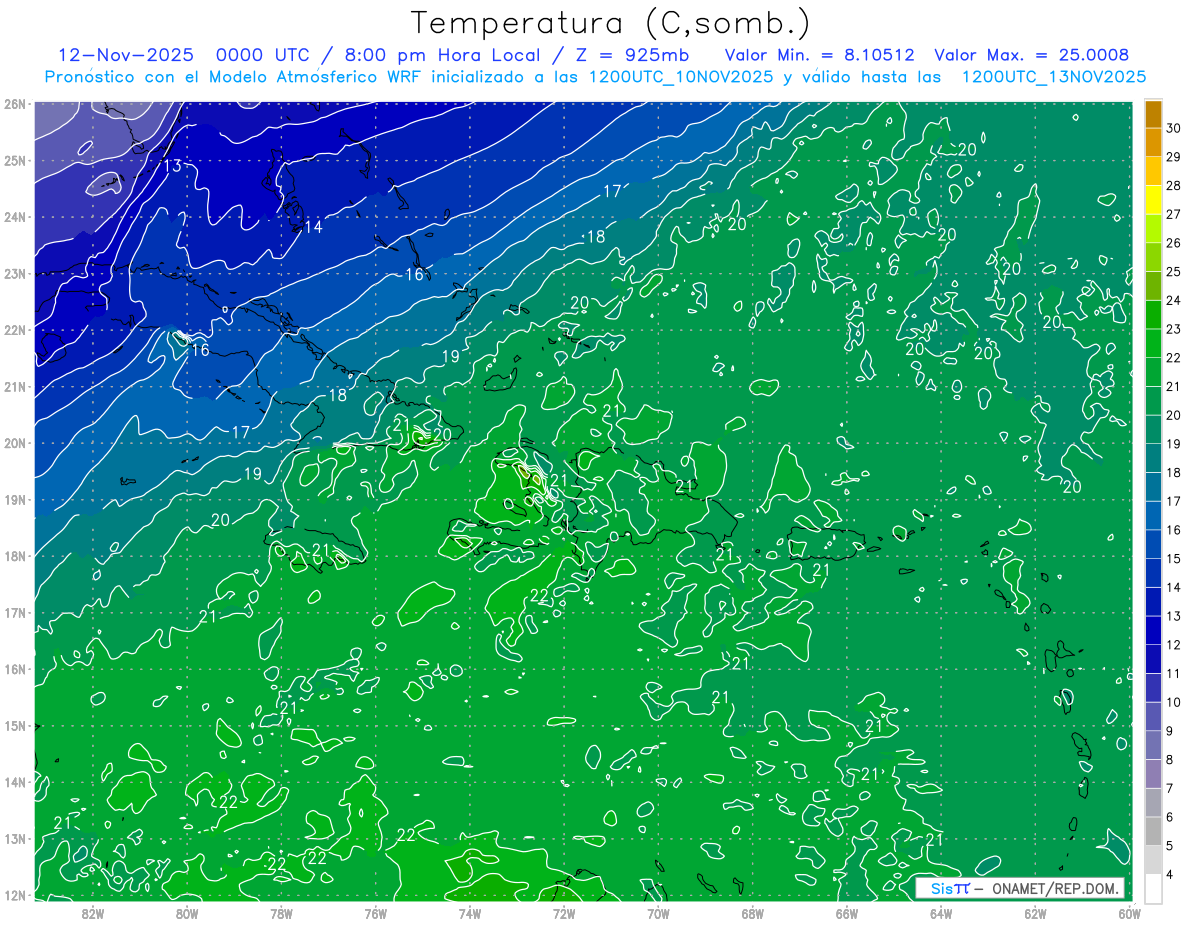Click the title "Temperatura (C,somb.)"
1200x927 pixels.
coord(611,23)
